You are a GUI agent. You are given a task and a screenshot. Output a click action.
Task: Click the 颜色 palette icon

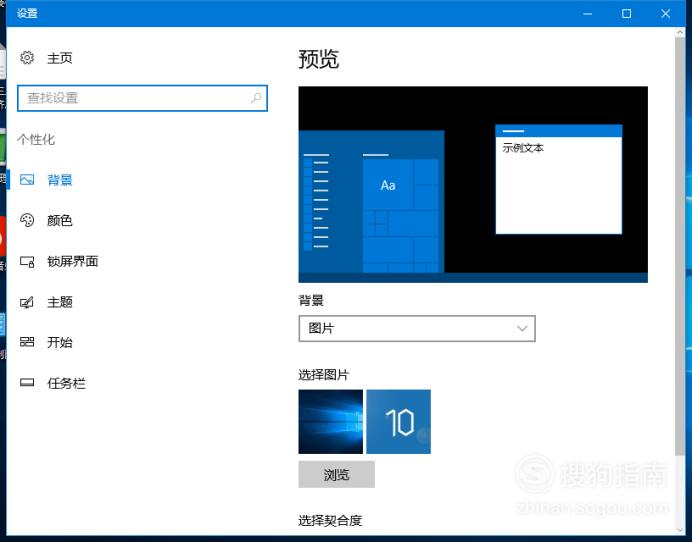(27, 220)
